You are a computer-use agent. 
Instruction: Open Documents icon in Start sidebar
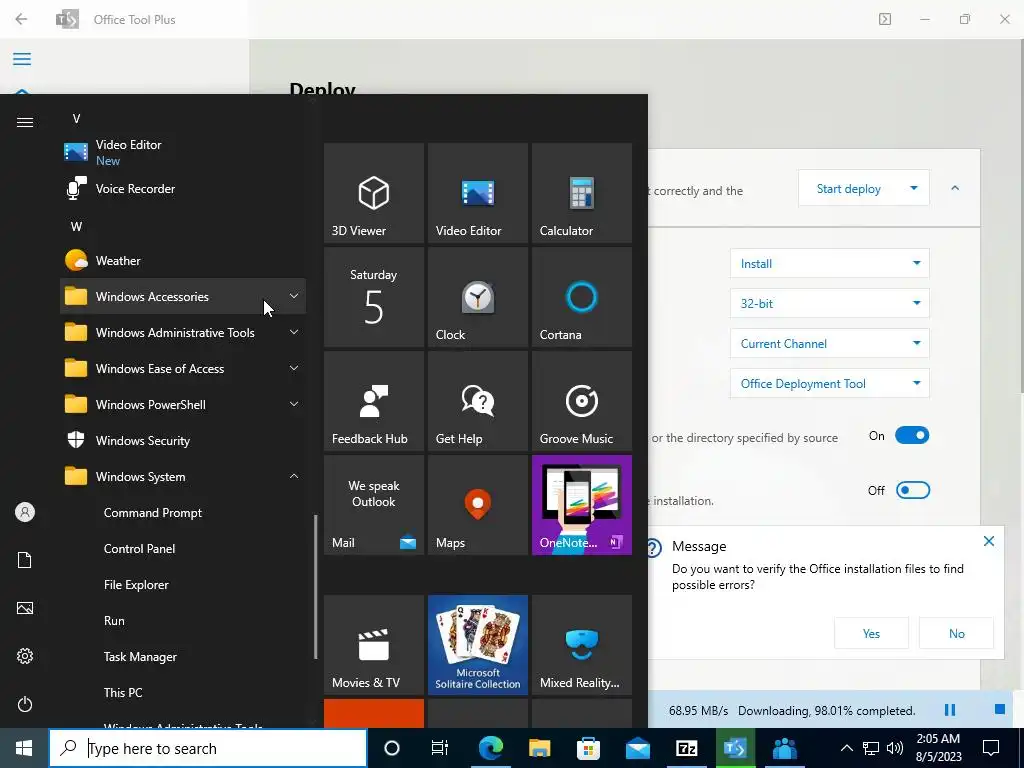(x=25, y=560)
